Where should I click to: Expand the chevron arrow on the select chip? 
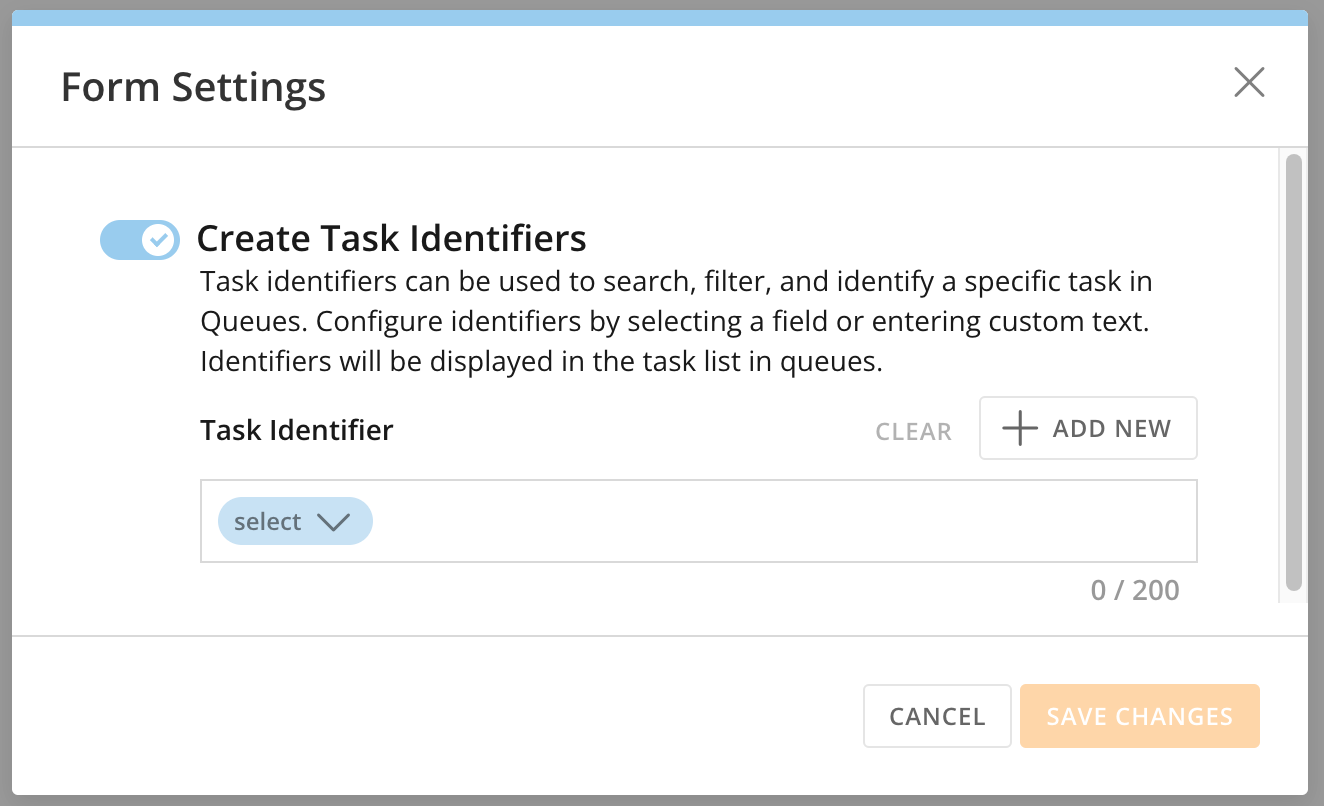(332, 522)
